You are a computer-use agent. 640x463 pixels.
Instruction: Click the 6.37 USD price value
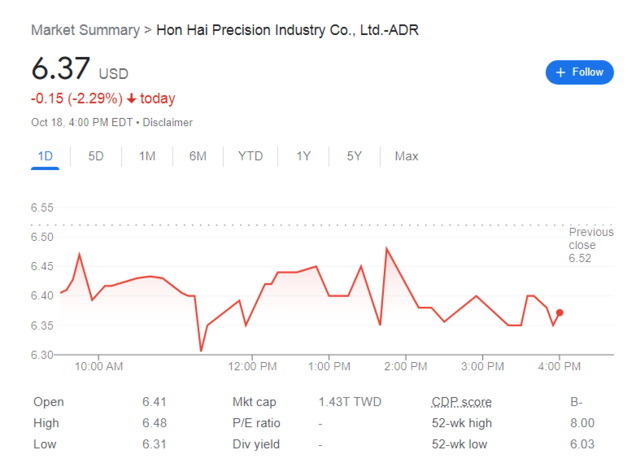click(x=80, y=68)
